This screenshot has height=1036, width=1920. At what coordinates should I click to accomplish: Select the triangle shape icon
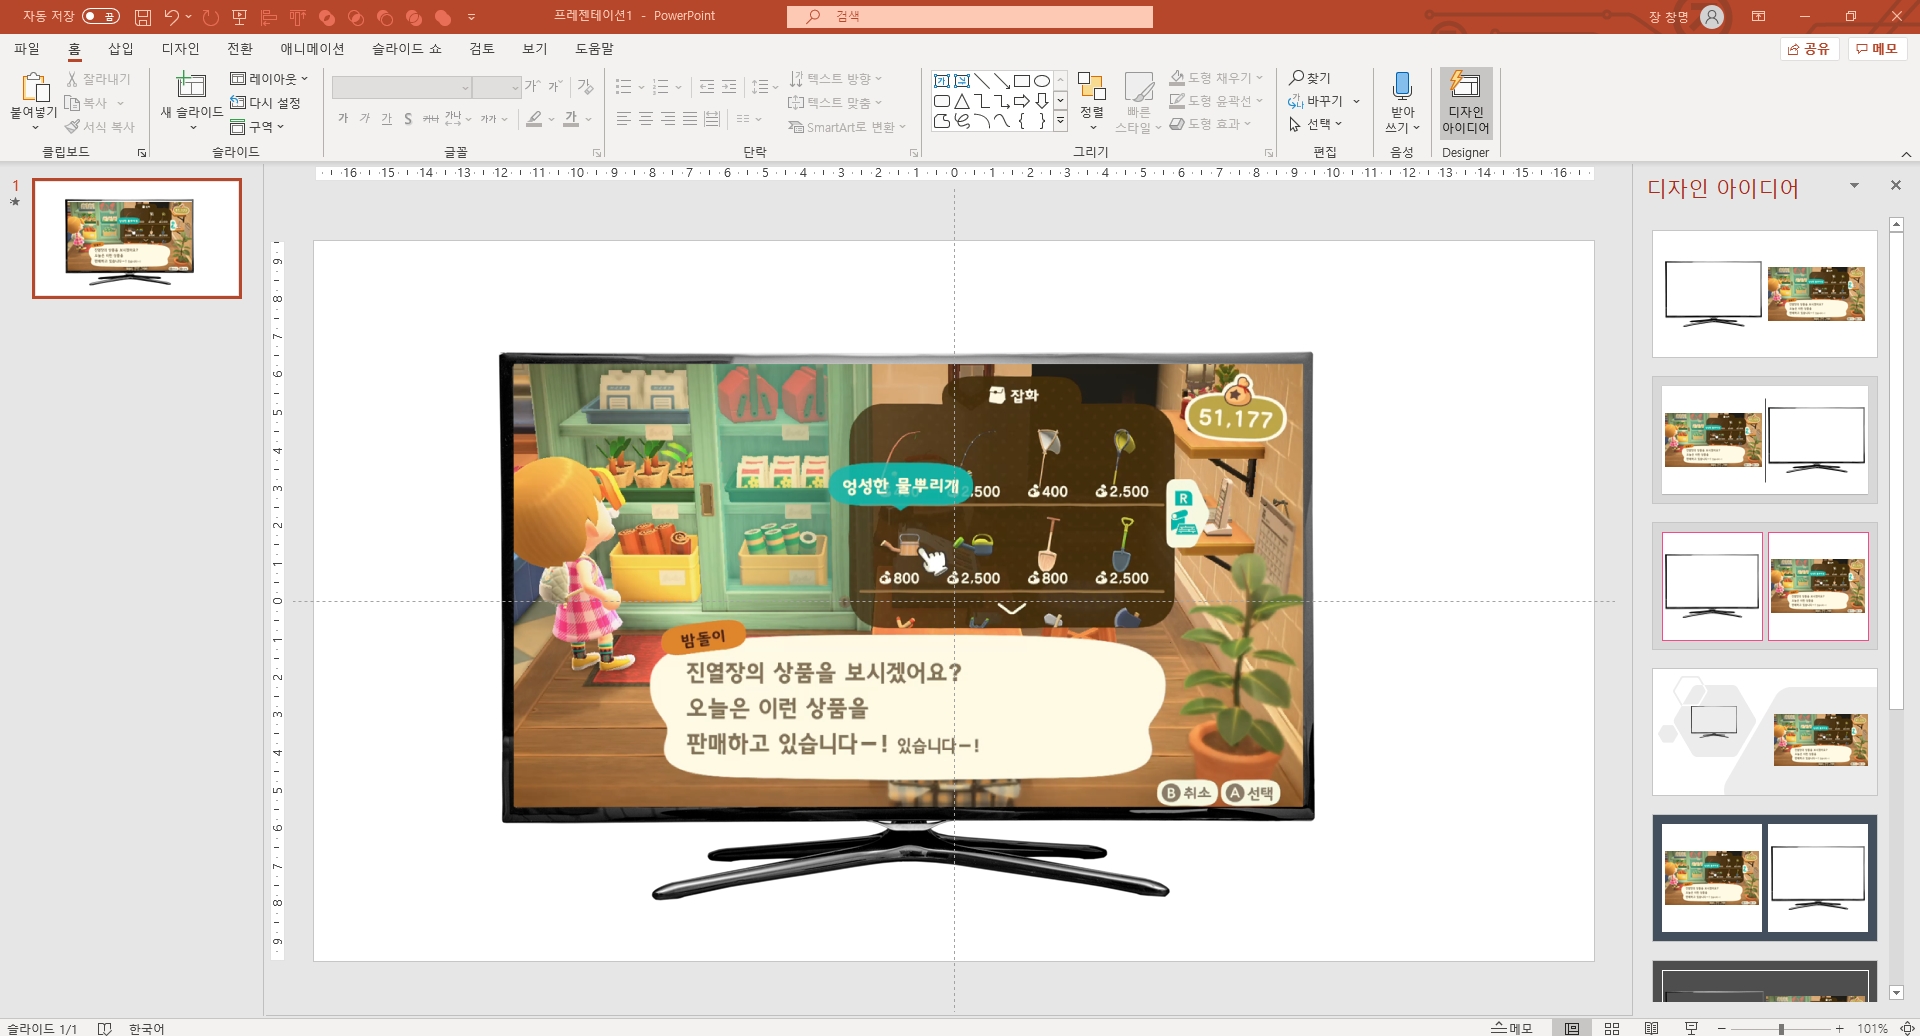(962, 101)
